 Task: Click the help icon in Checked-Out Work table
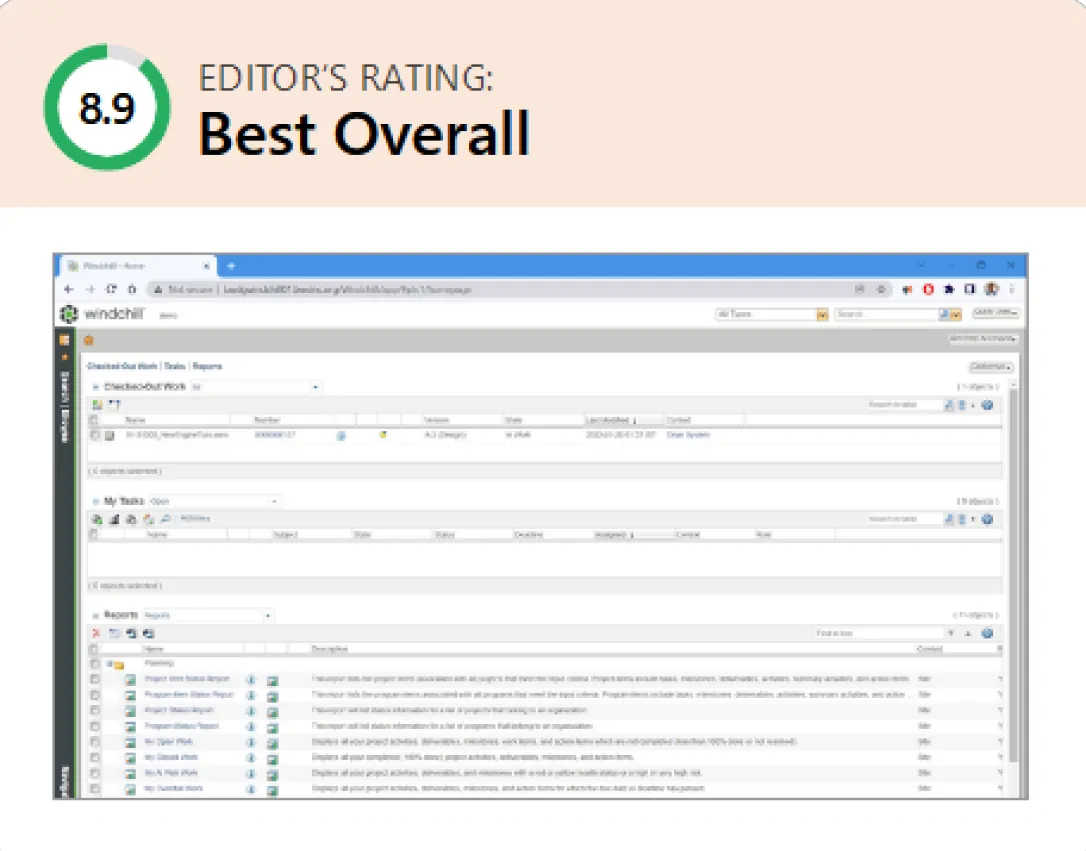point(987,405)
